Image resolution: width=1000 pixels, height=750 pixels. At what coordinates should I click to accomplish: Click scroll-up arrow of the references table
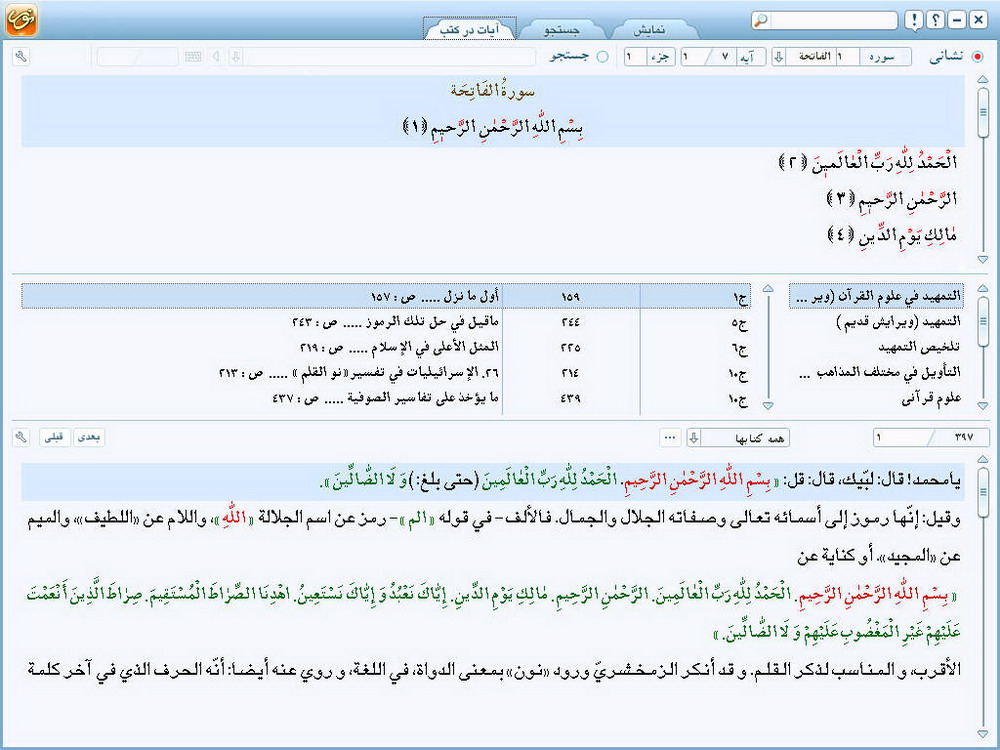(768, 288)
